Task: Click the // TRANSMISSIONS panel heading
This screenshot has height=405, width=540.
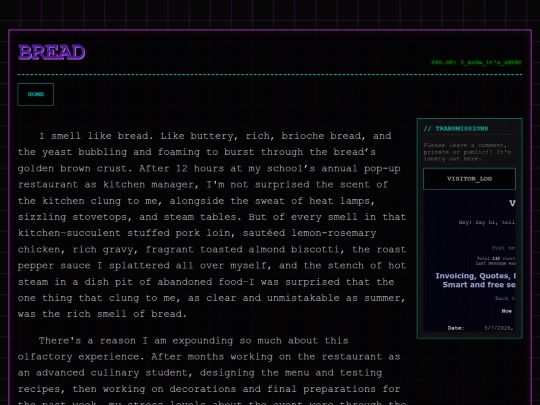Action: coord(456,128)
